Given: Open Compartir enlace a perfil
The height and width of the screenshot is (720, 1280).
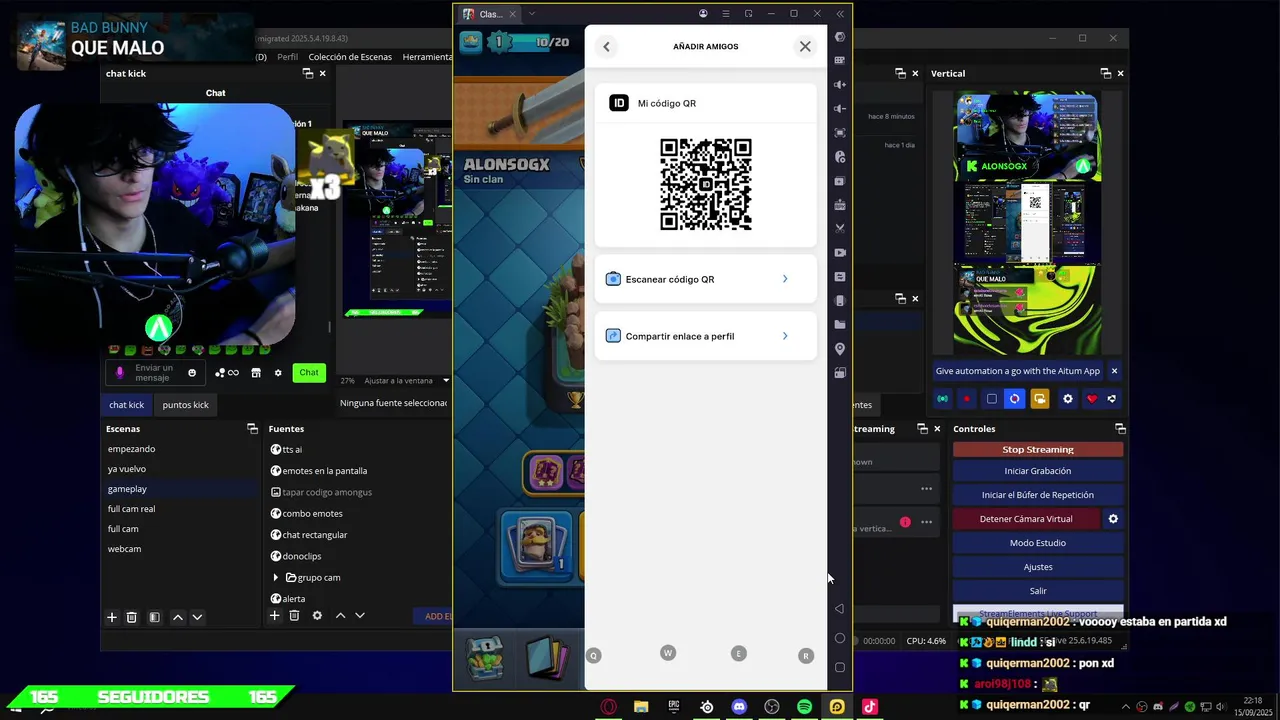Looking at the screenshot, I should (705, 336).
